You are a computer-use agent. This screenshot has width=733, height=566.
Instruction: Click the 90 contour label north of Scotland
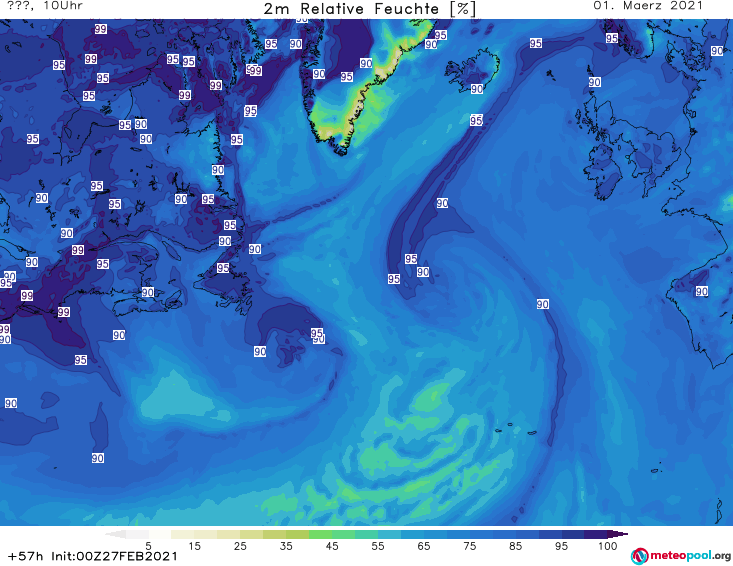pos(594,82)
